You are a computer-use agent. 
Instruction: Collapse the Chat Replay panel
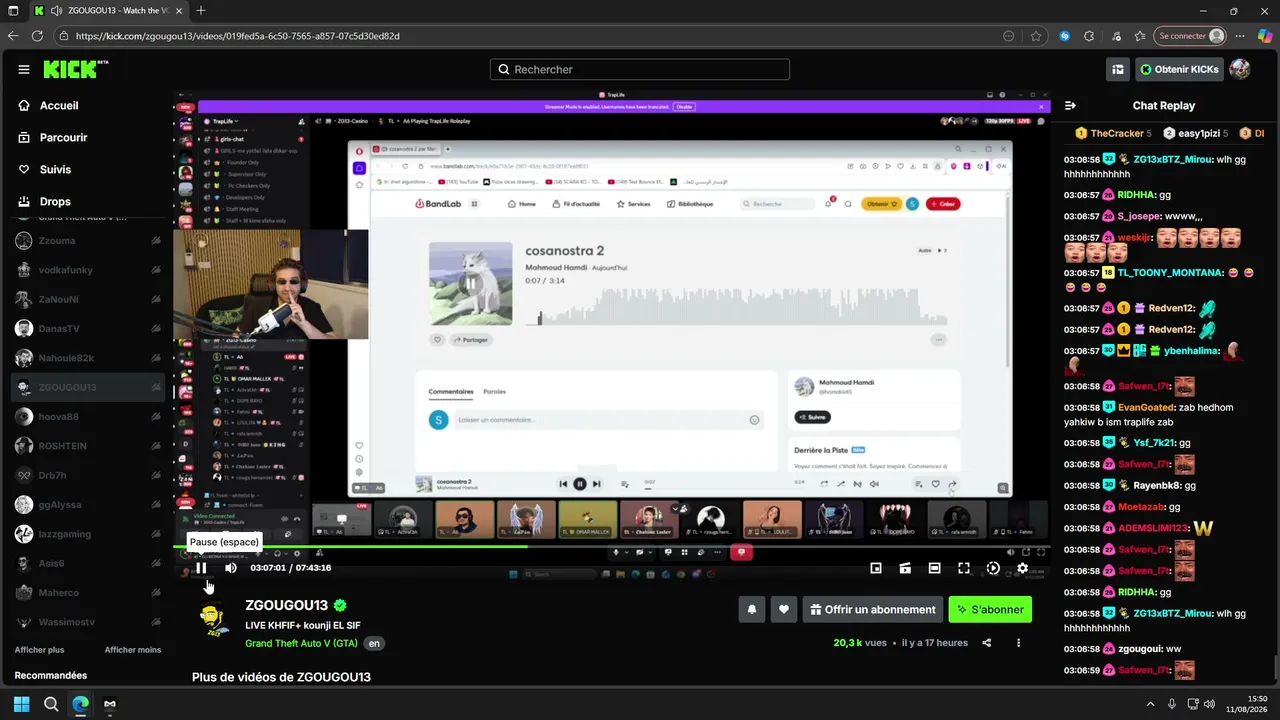click(x=1070, y=105)
